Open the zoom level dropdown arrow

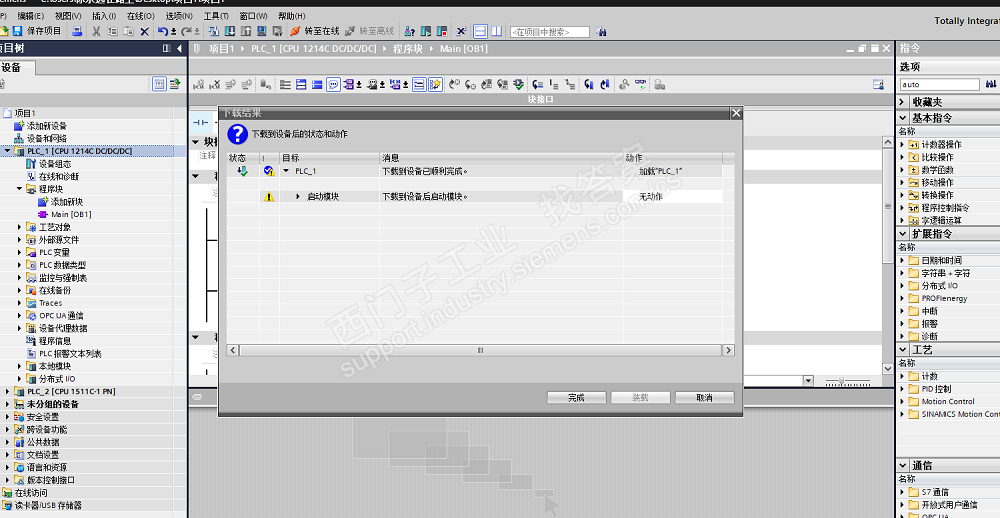tap(808, 381)
